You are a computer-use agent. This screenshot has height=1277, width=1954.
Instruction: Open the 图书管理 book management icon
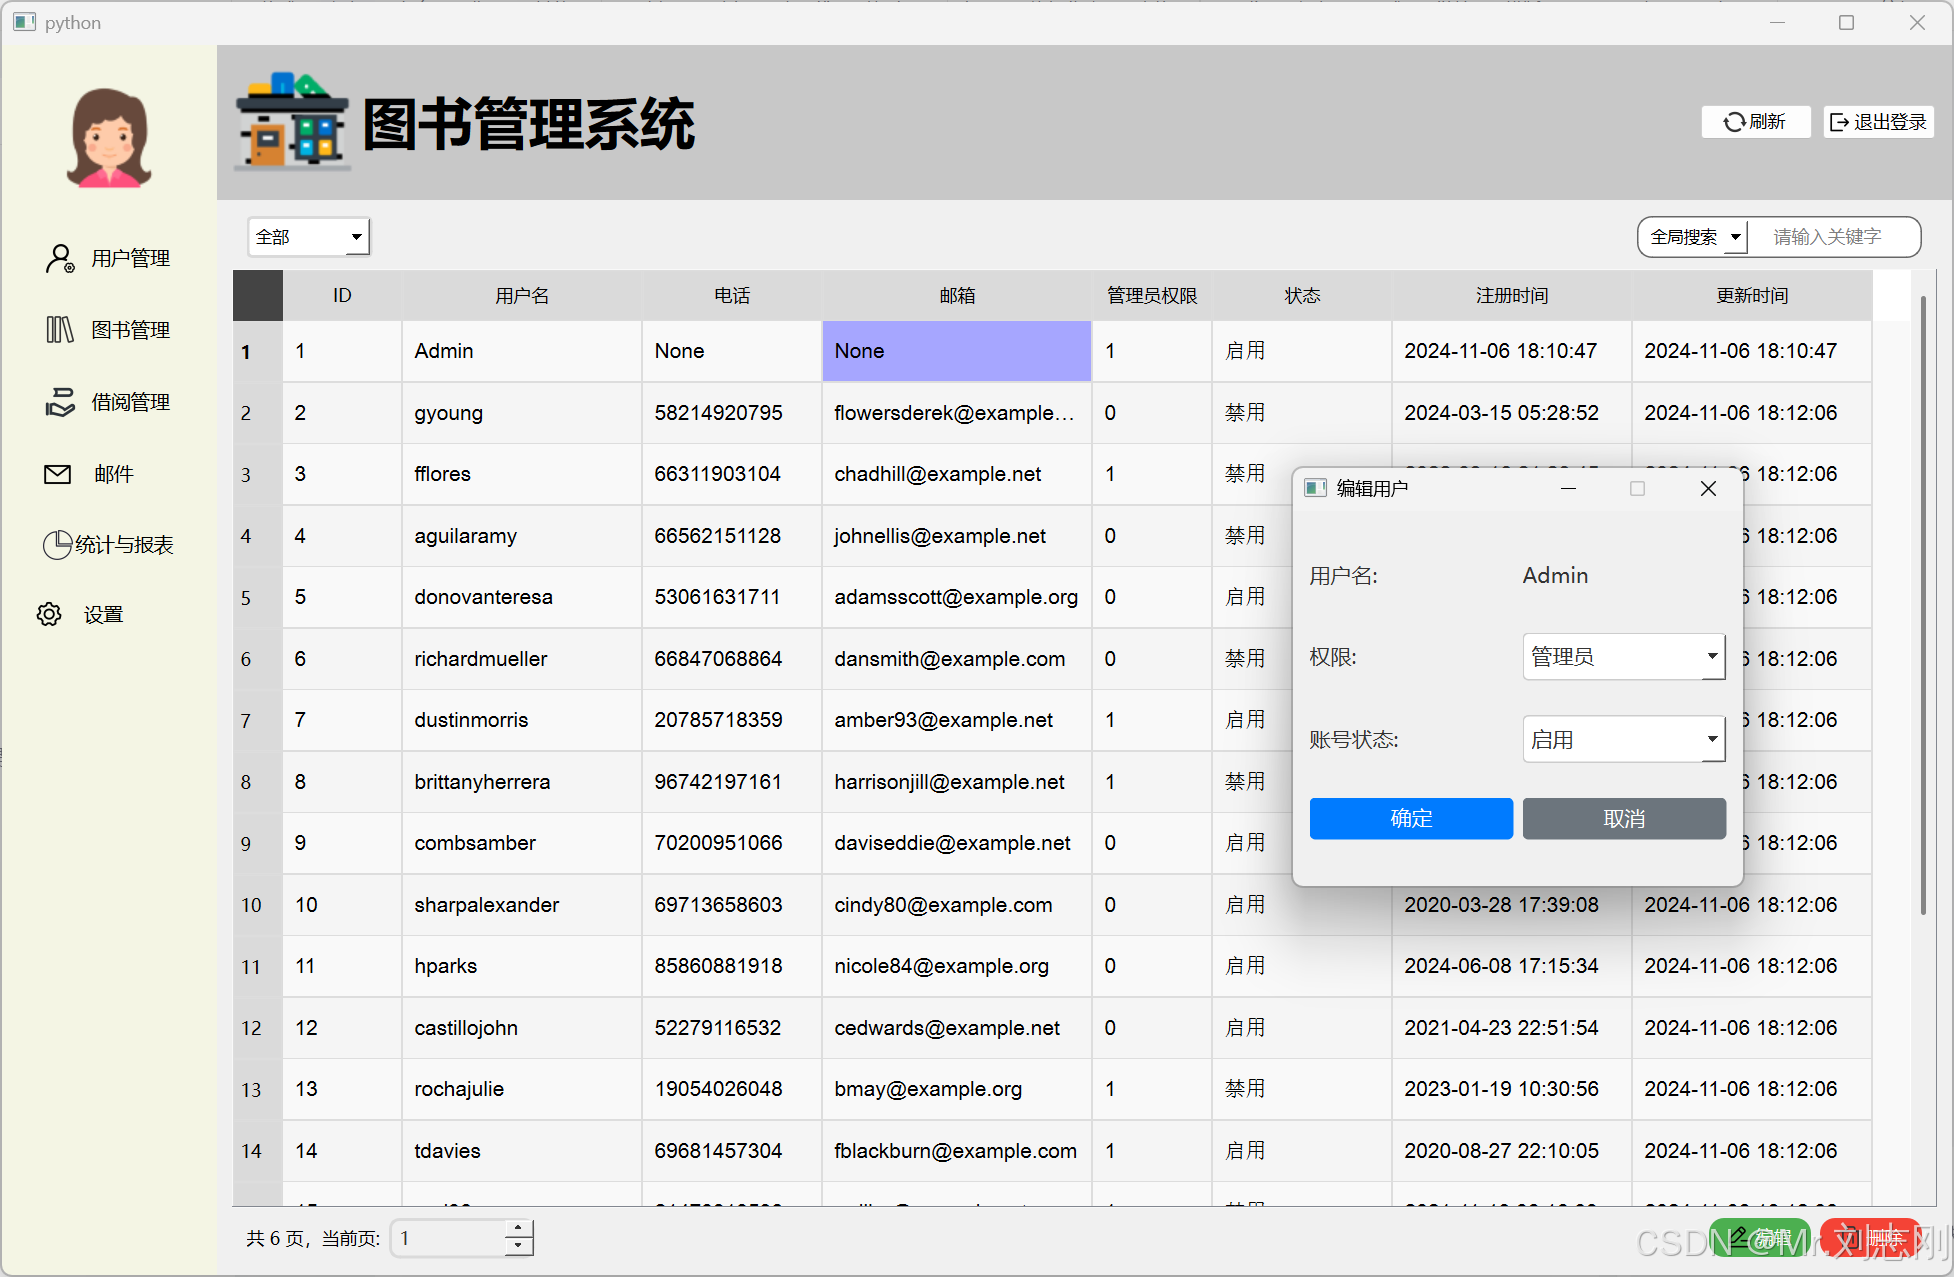pos(60,330)
